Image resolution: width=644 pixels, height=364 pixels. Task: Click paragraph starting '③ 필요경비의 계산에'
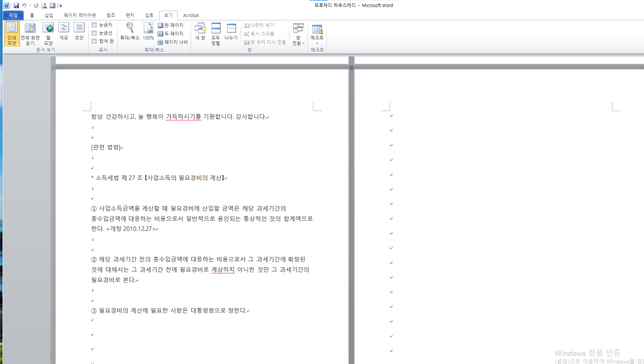pyautogui.click(x=170, y=311)
